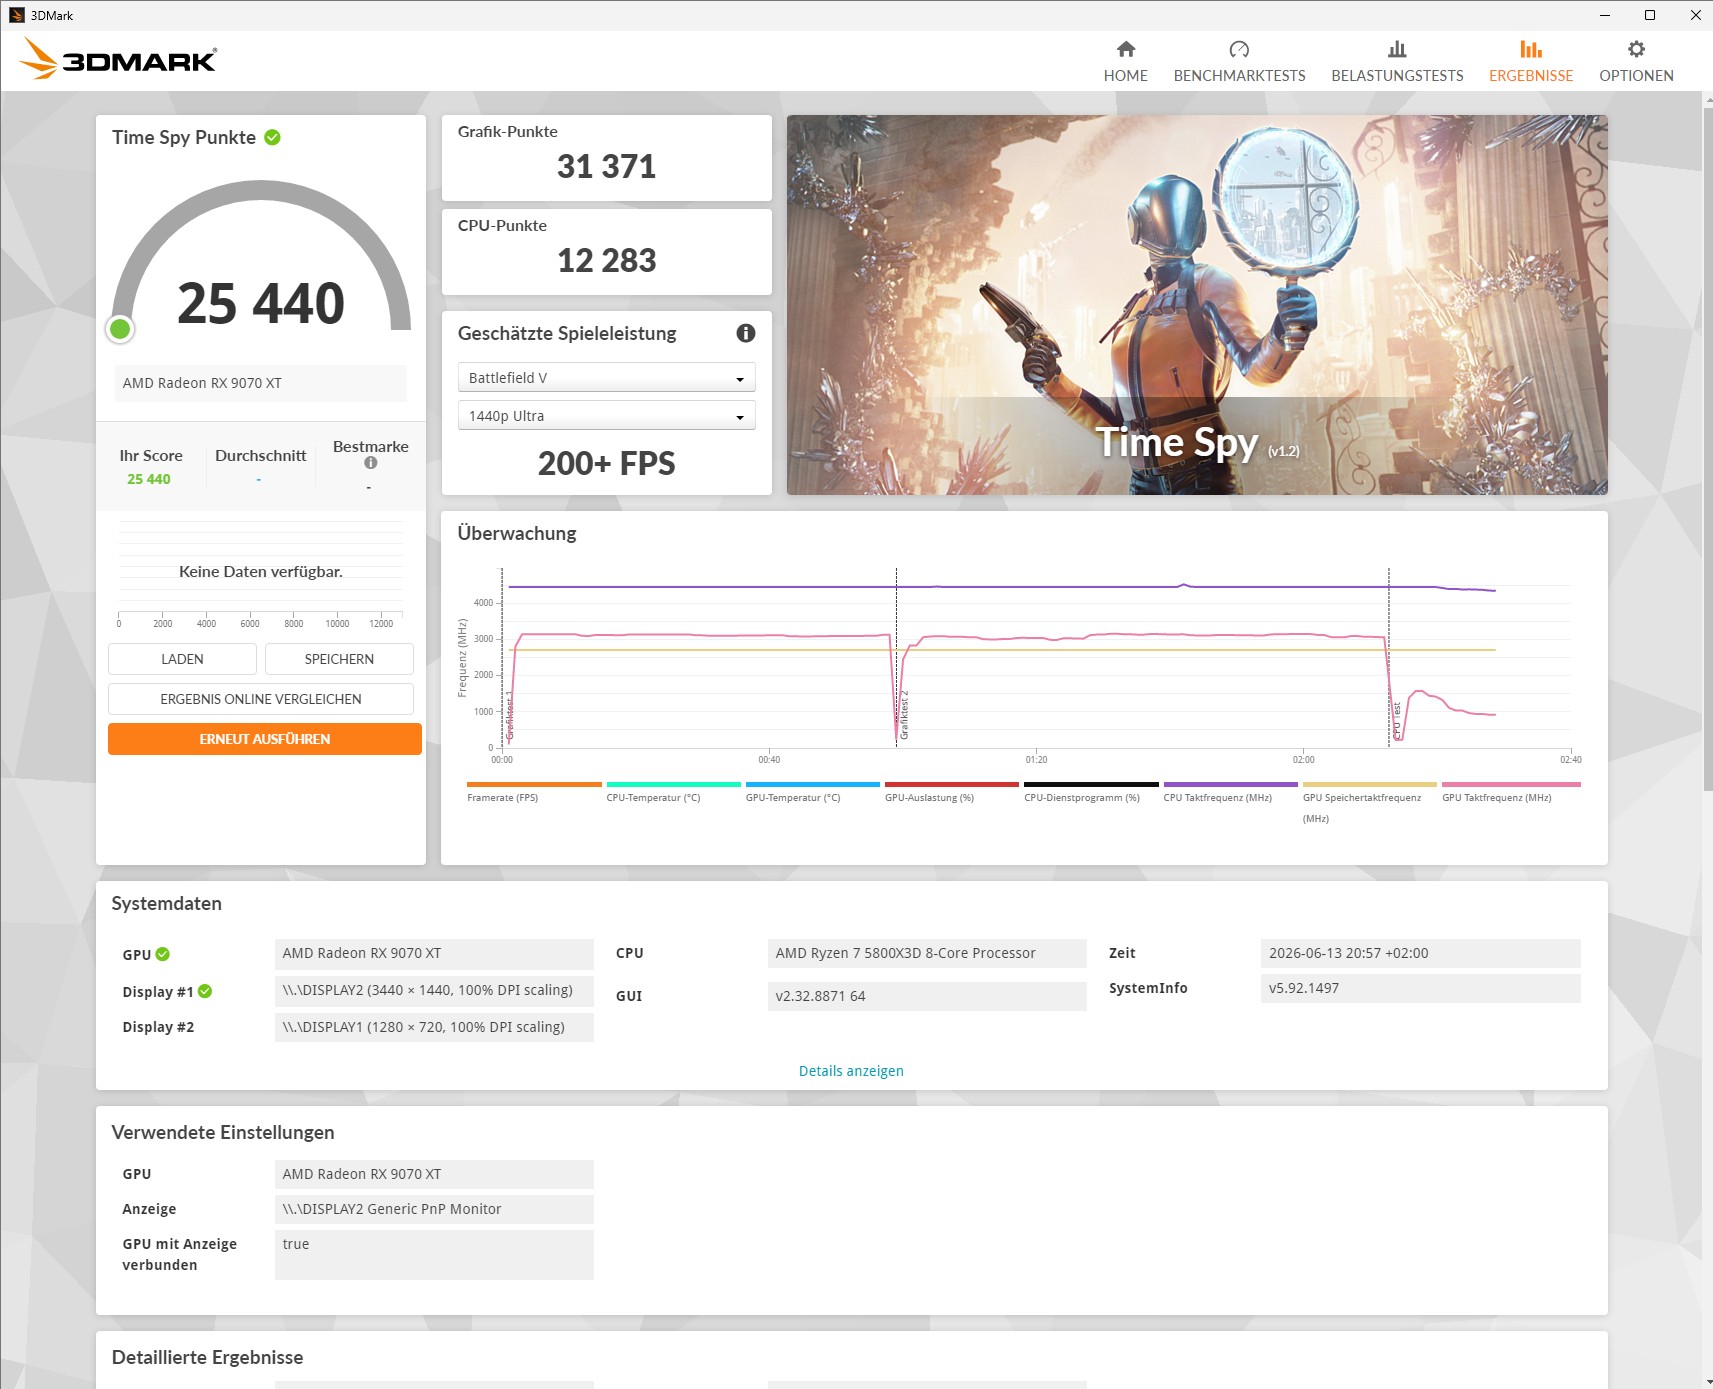Open the Optionen gear icon

click(1636, 49)
